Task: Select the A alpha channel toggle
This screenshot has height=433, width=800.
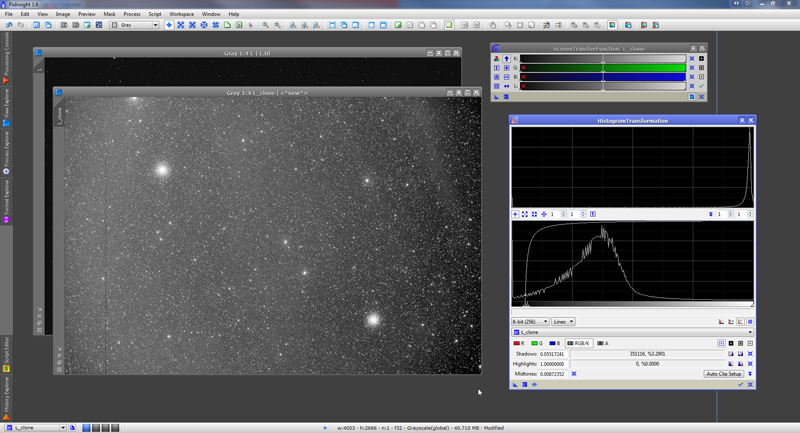Action: [x=602, y=343]
